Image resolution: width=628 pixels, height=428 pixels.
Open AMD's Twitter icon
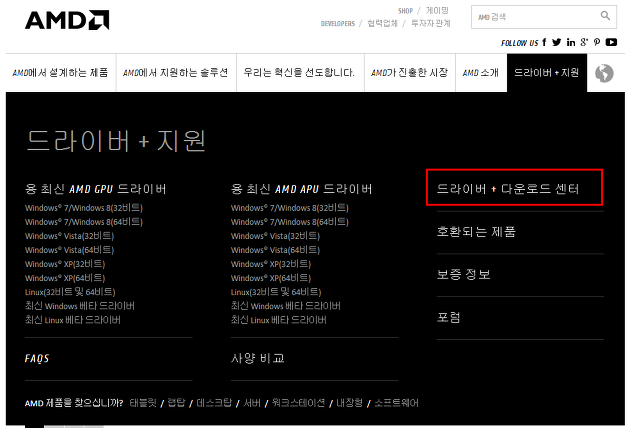click(x=556, y=42)
